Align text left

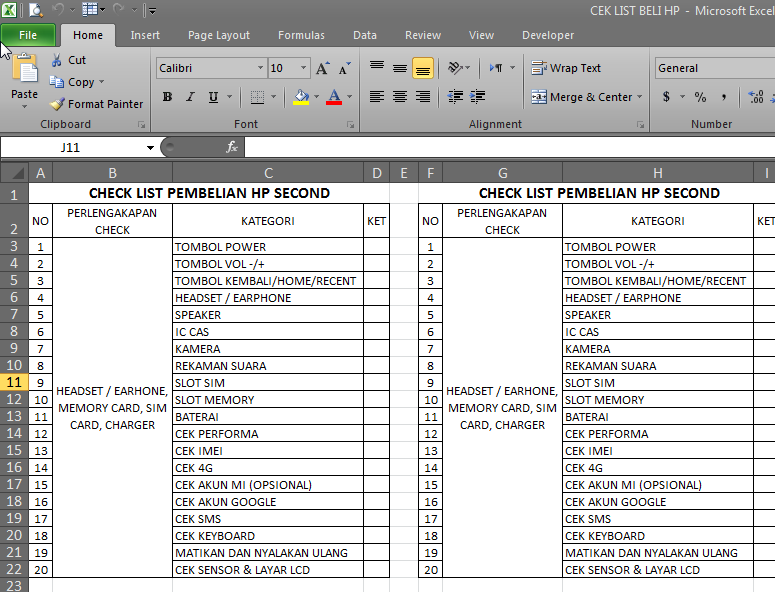point(377,96)
